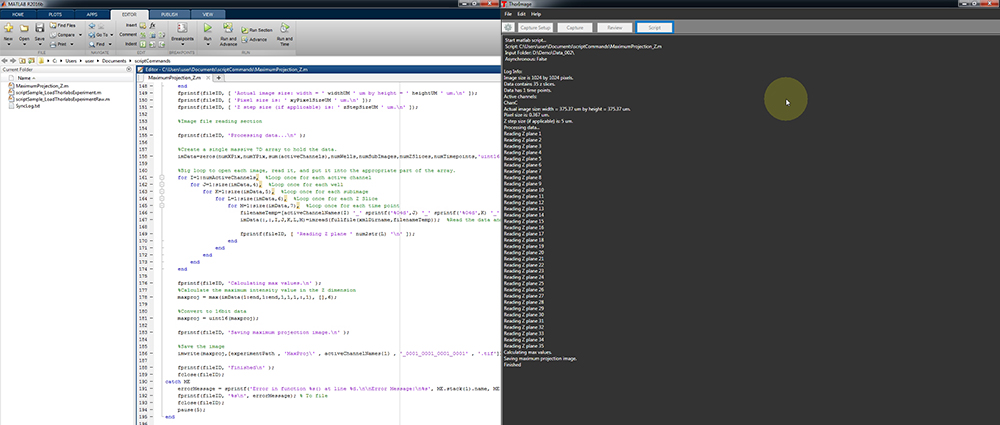Open ThorImage Help menu

click(536, 13)
